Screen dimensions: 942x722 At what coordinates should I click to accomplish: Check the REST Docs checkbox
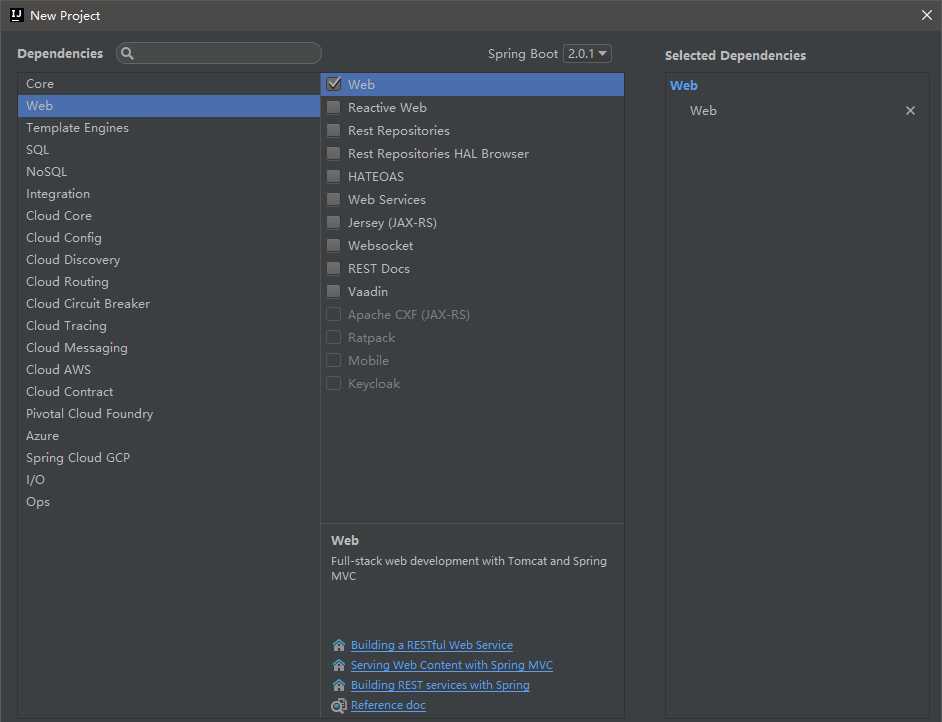click(x=333, y=268)
